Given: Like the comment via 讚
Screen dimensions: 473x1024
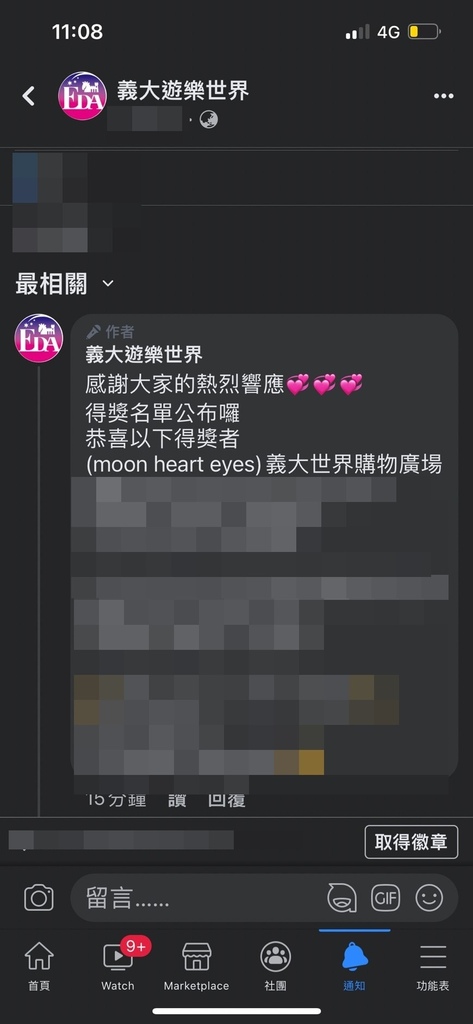Looking at the screenshot, I should pos(176,799).
